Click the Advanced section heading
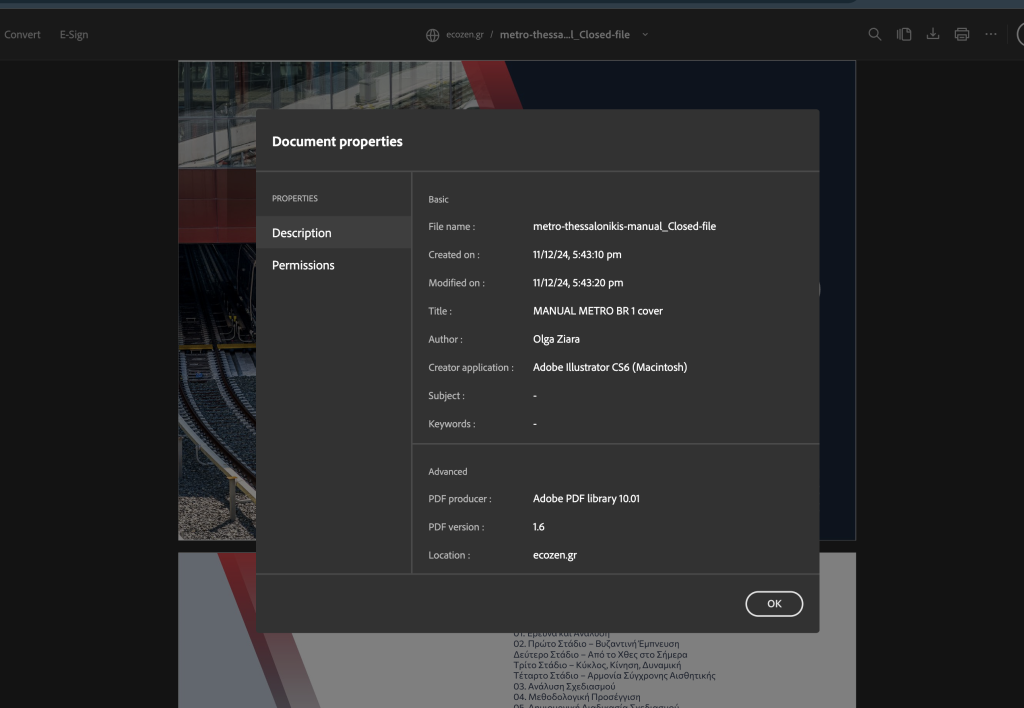1024x708 pixels. coord(447,472)
